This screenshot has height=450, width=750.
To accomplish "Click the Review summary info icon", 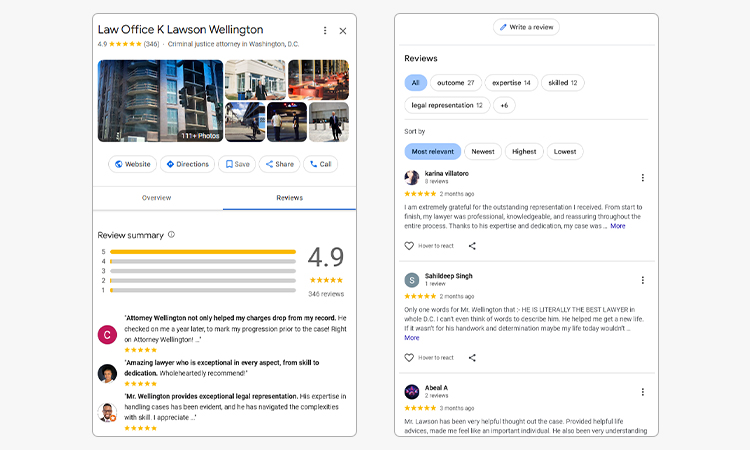I will [x=171, y=234].
